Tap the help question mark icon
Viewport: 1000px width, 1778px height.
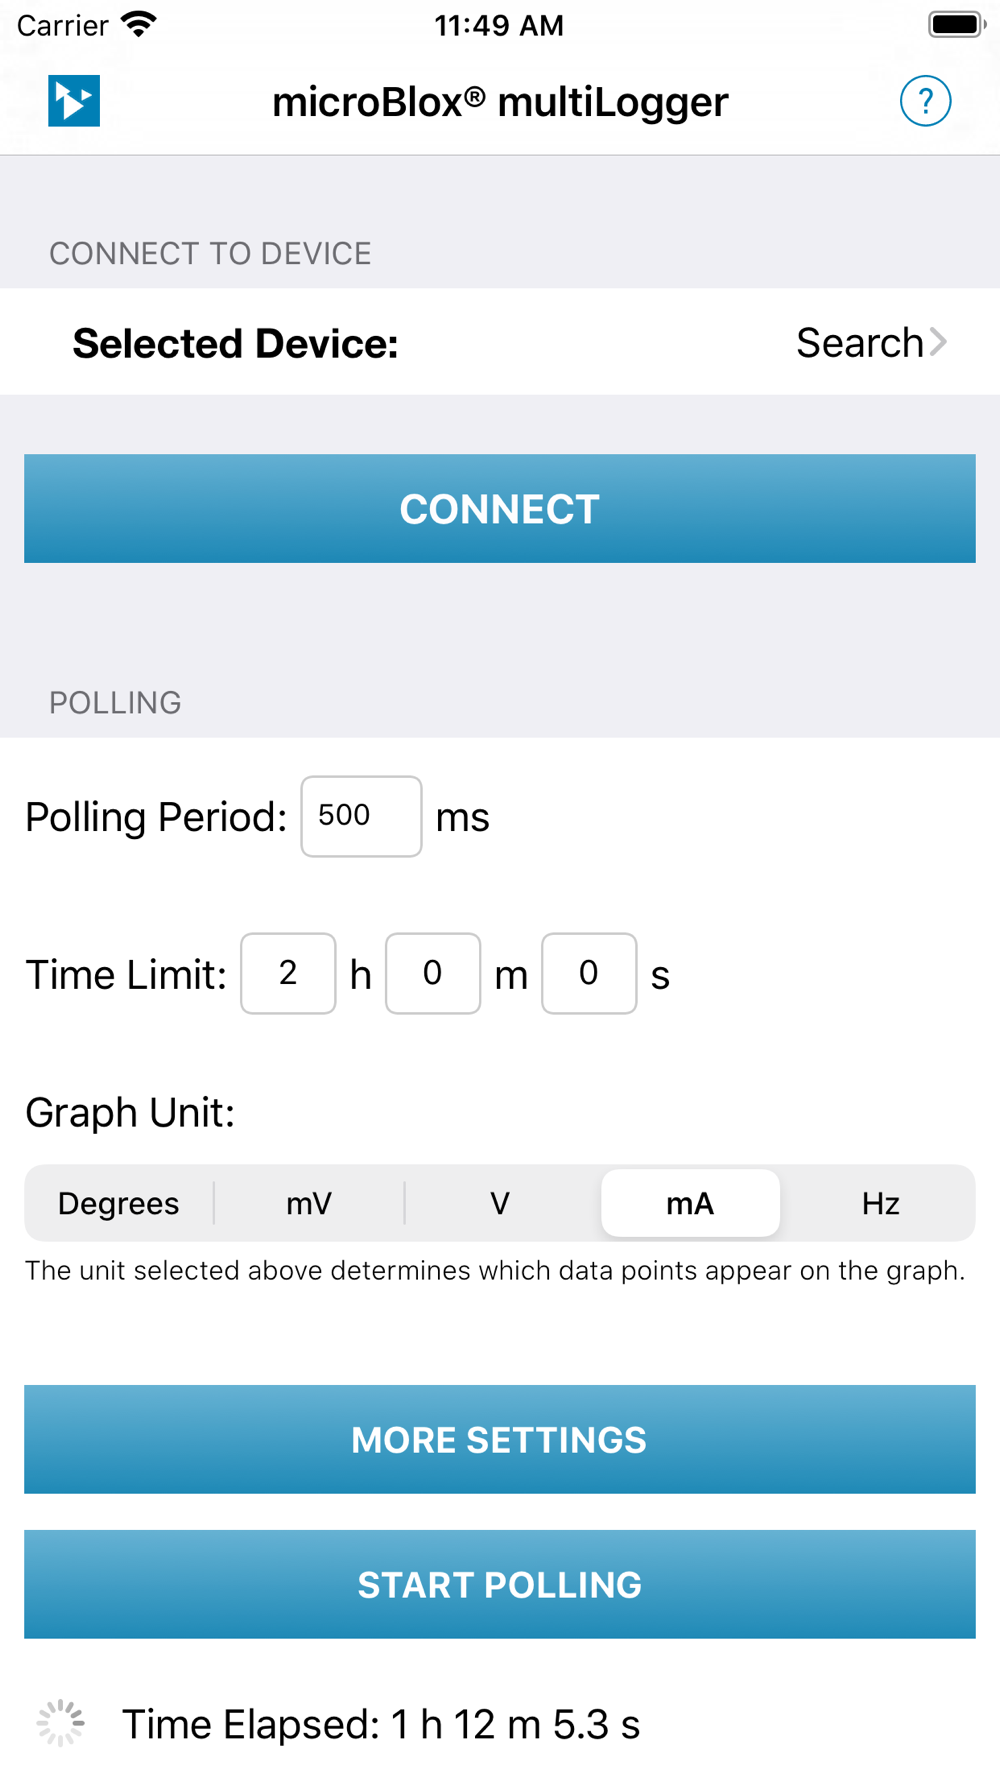pyautogui.click(x=925, y=101)
